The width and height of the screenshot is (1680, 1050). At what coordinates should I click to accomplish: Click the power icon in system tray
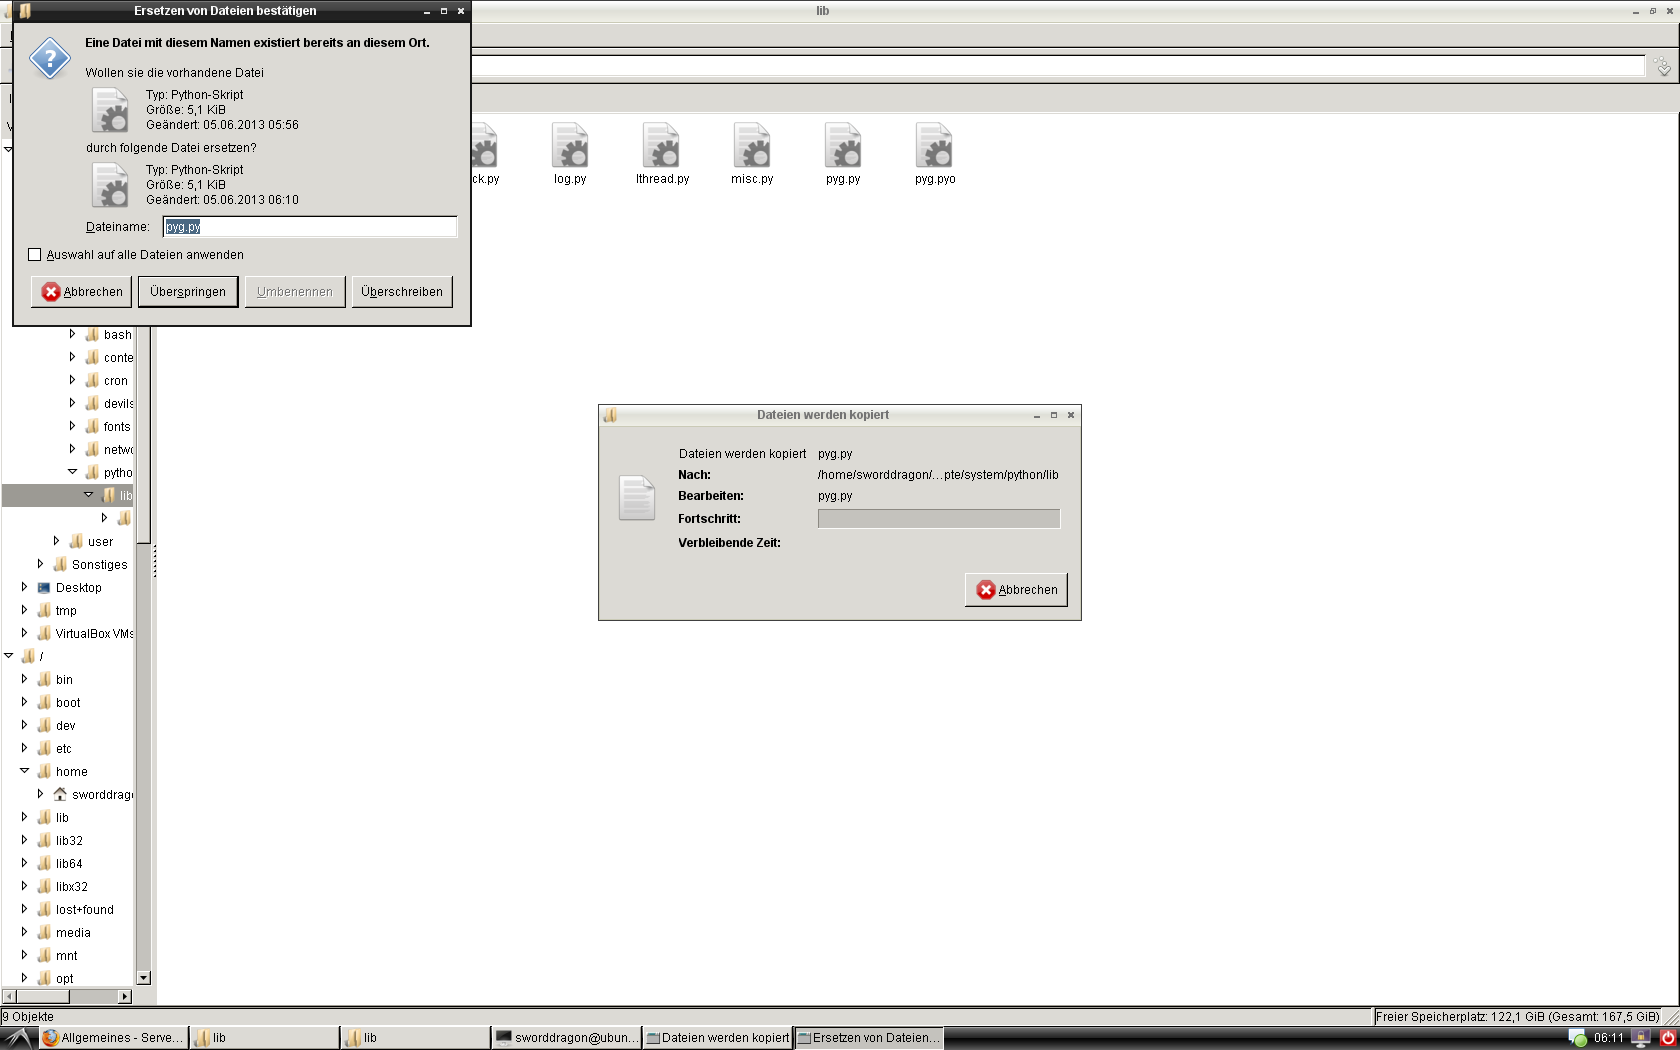click(x=1668, y=1038)
